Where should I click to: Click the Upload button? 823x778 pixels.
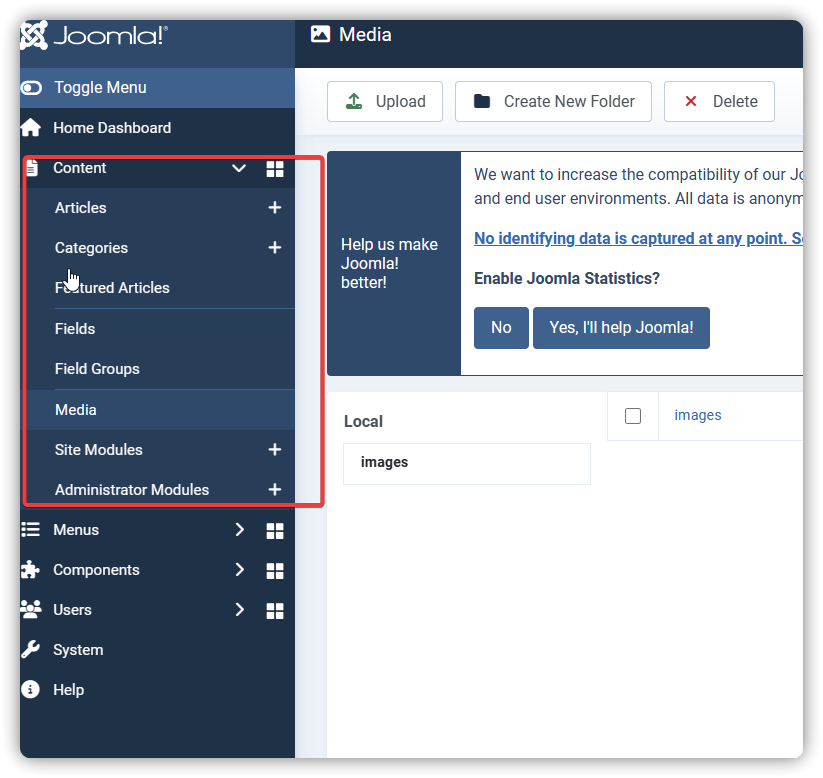385,102
